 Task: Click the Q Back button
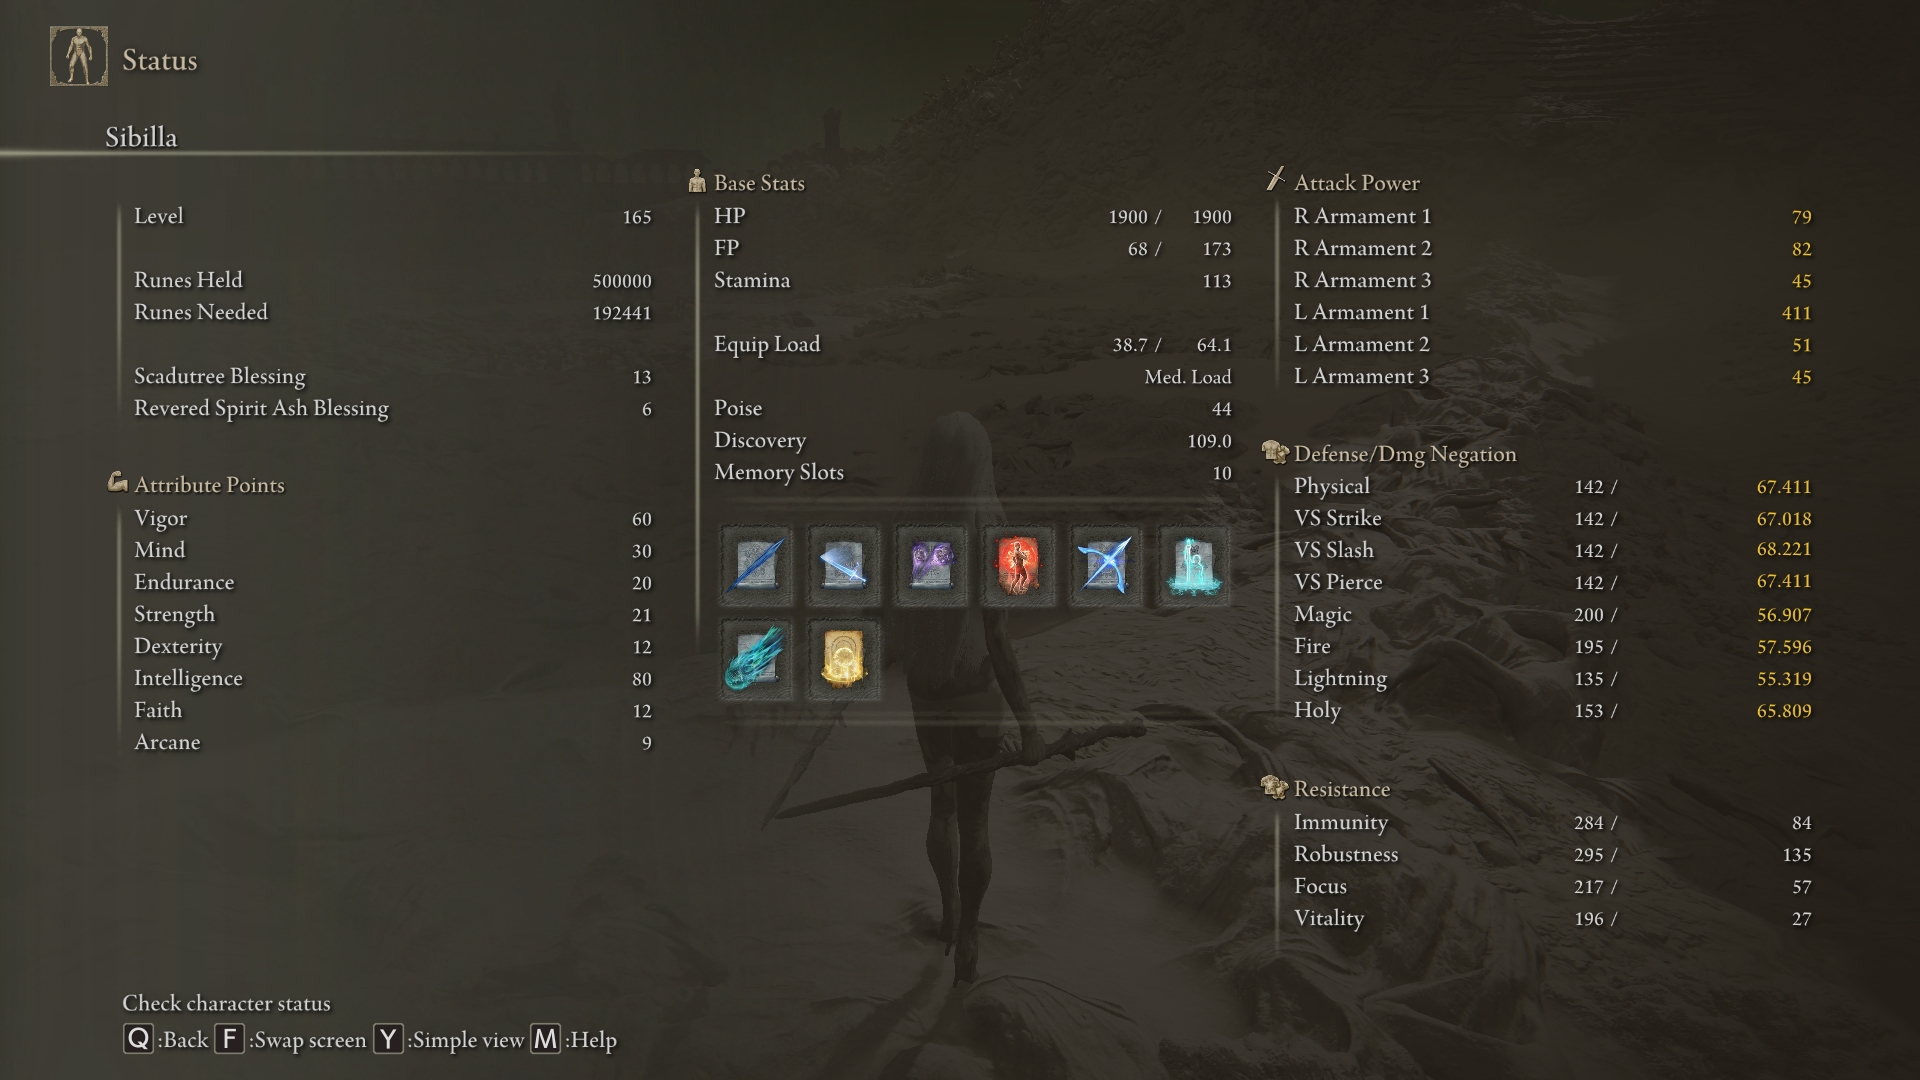[x=138, y=1039]
